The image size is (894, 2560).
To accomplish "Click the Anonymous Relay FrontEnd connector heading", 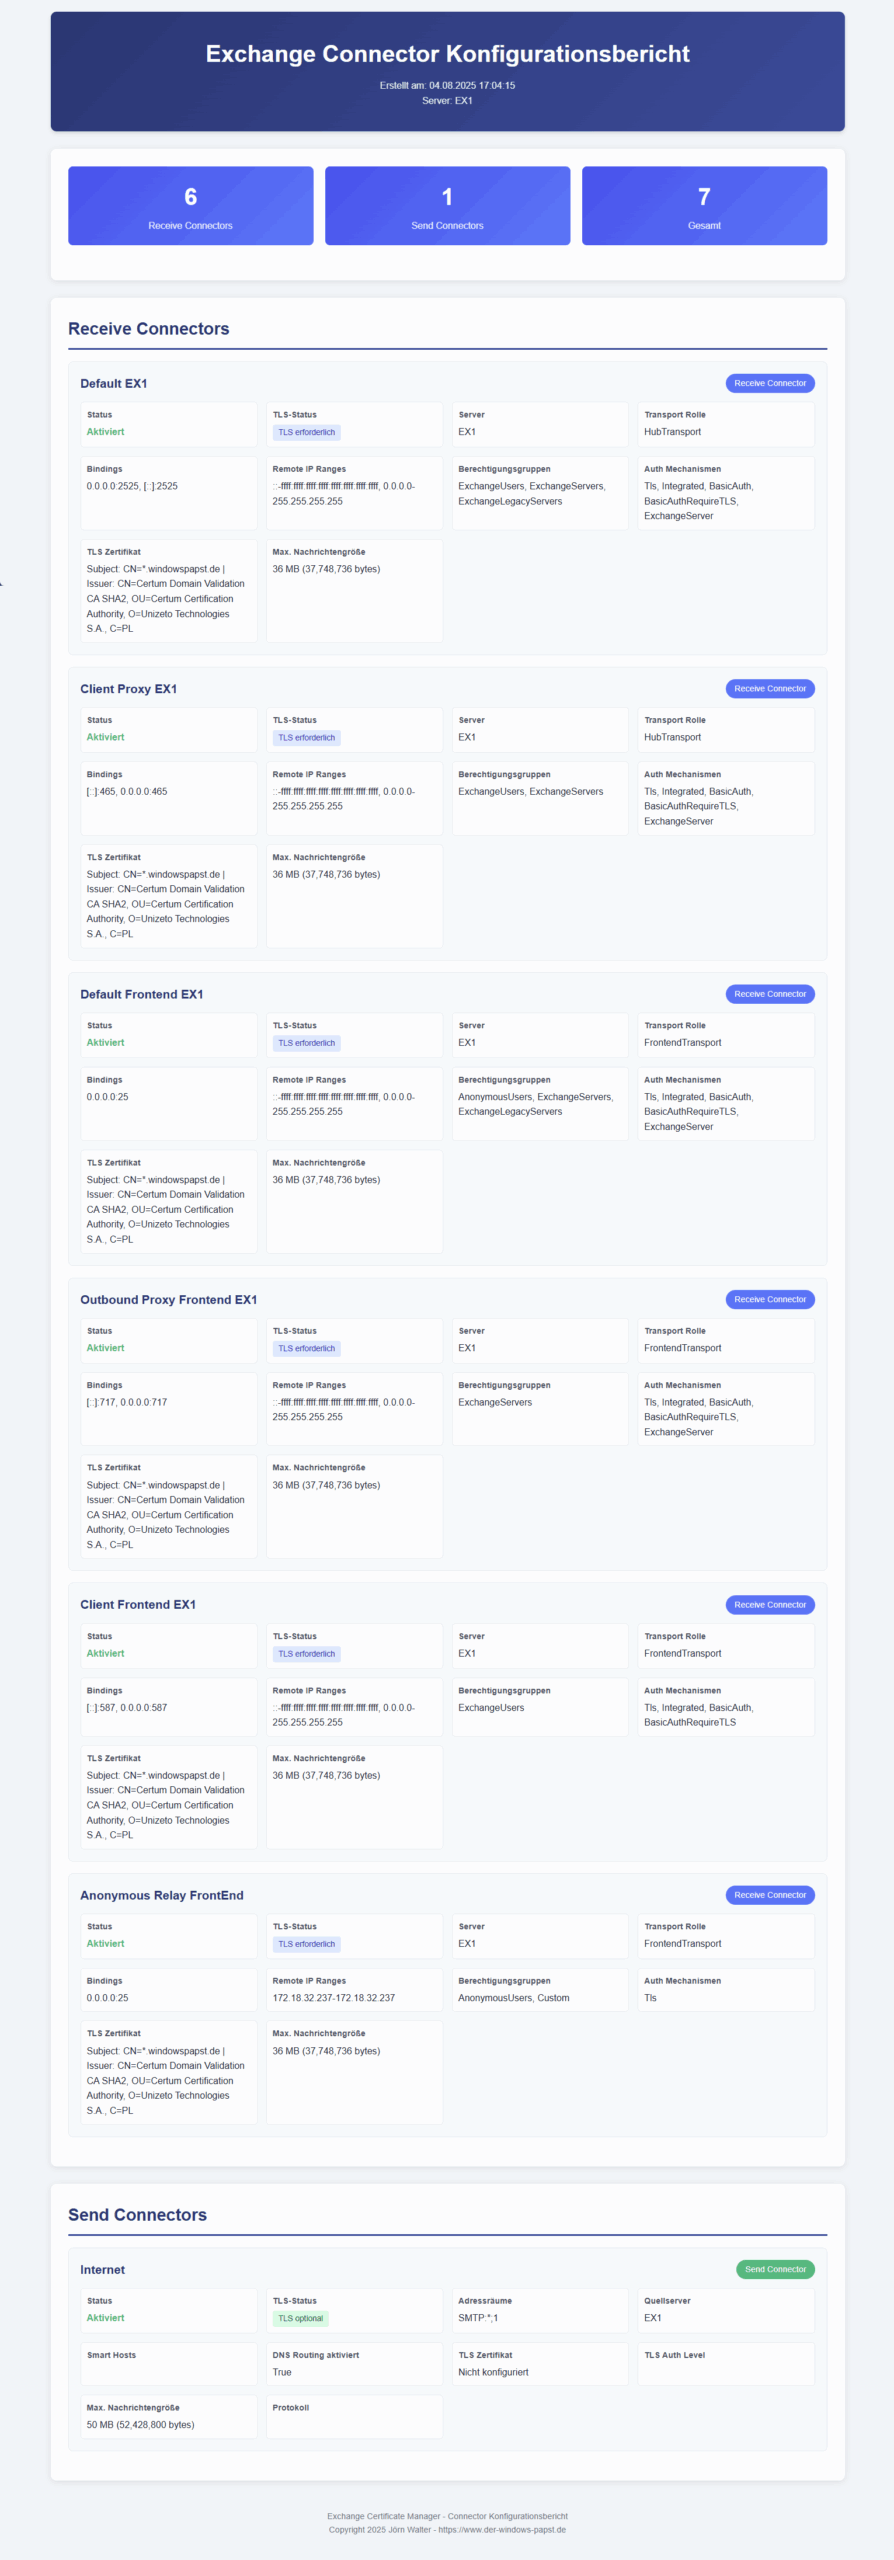I will pos(162,1895).
